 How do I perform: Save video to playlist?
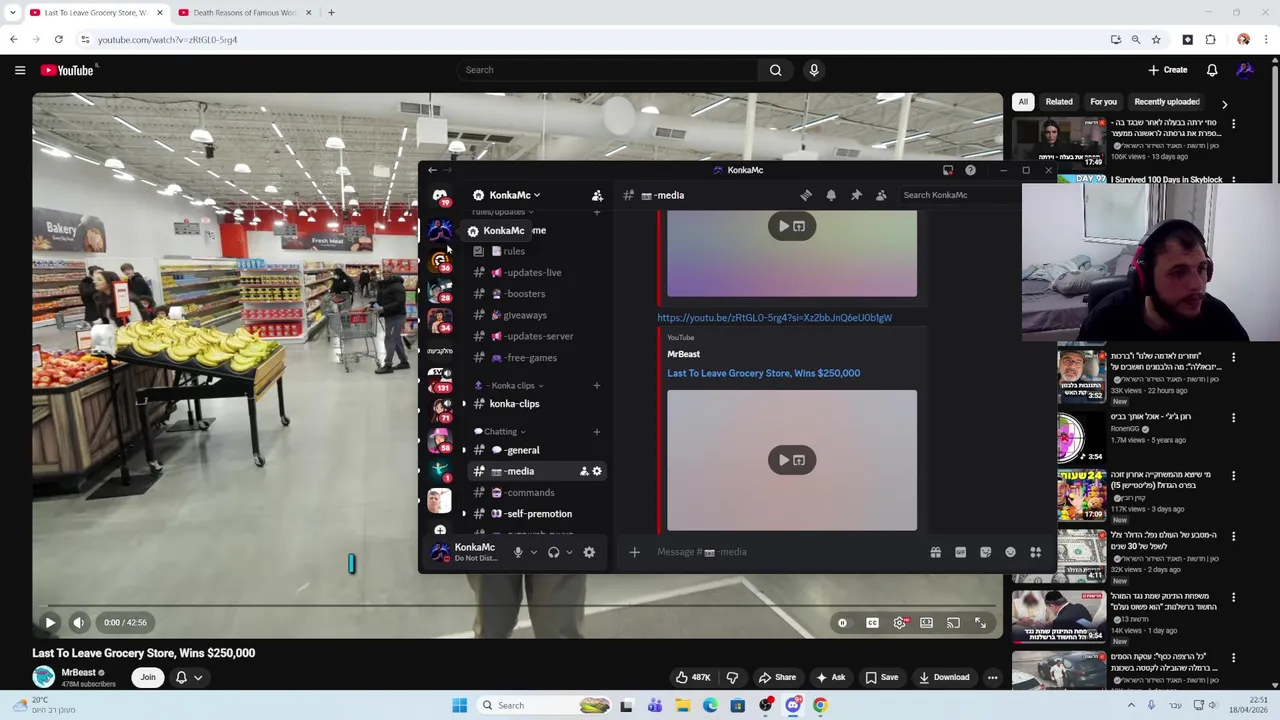click(881, 677)
